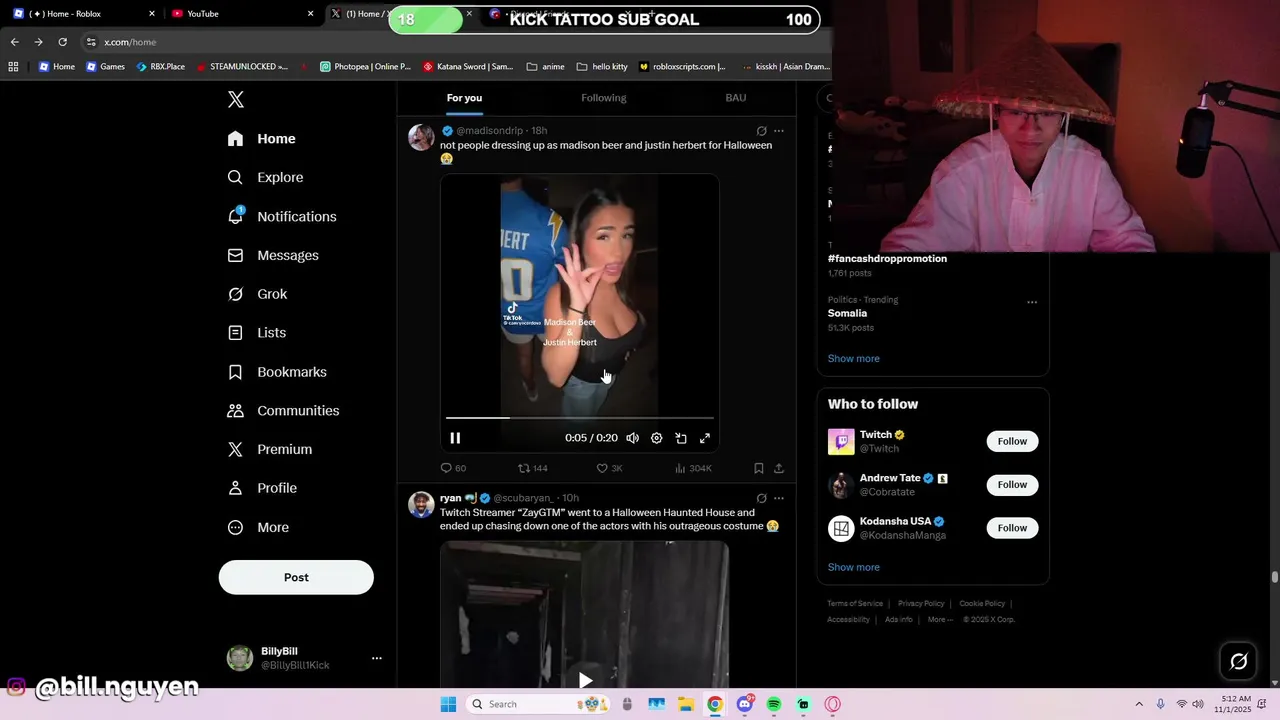The height and width of the screenshot is (720, 1280).
Task: Open the anime bookmarks folder
Action: [x=545, y=67]
